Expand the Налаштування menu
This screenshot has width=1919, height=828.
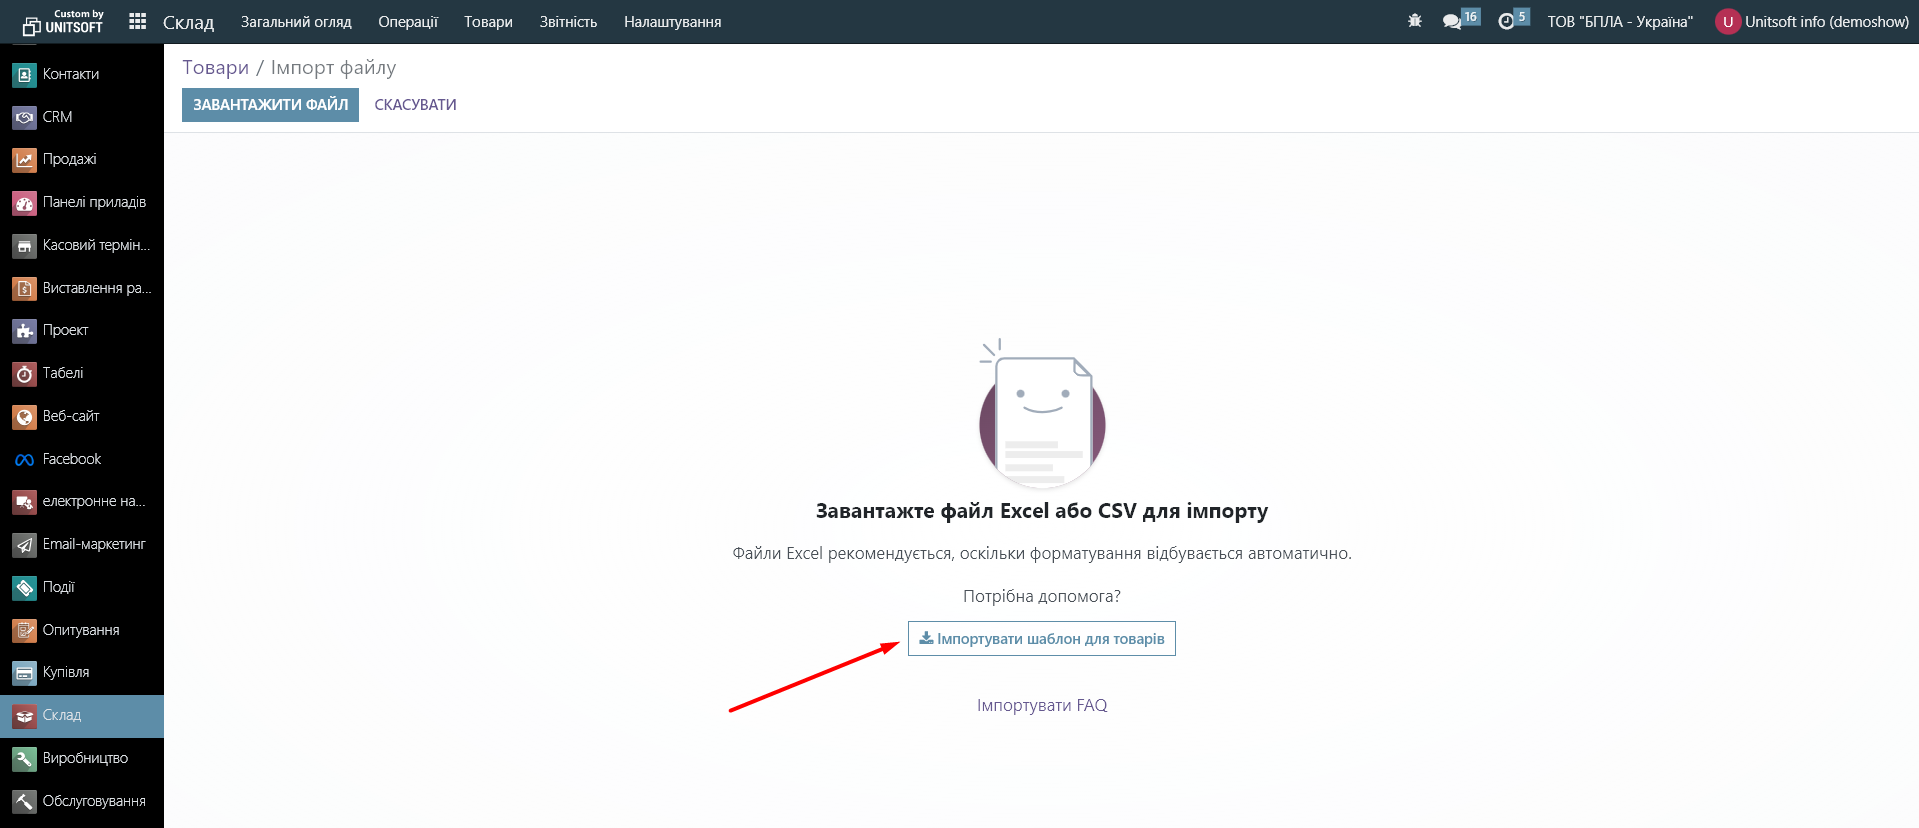point(672,22)
